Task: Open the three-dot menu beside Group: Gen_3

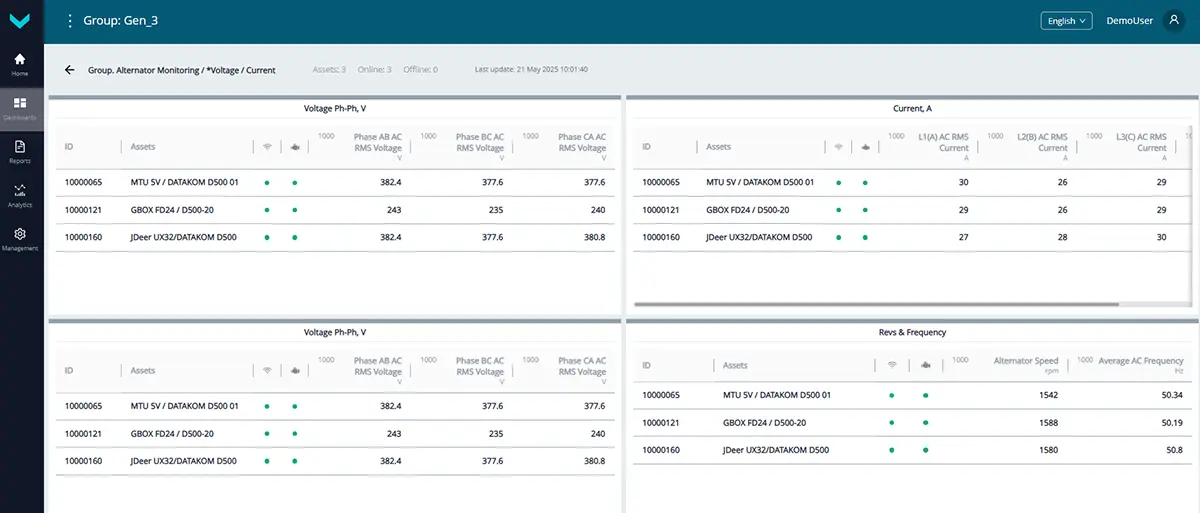Action: pos(69,21)
